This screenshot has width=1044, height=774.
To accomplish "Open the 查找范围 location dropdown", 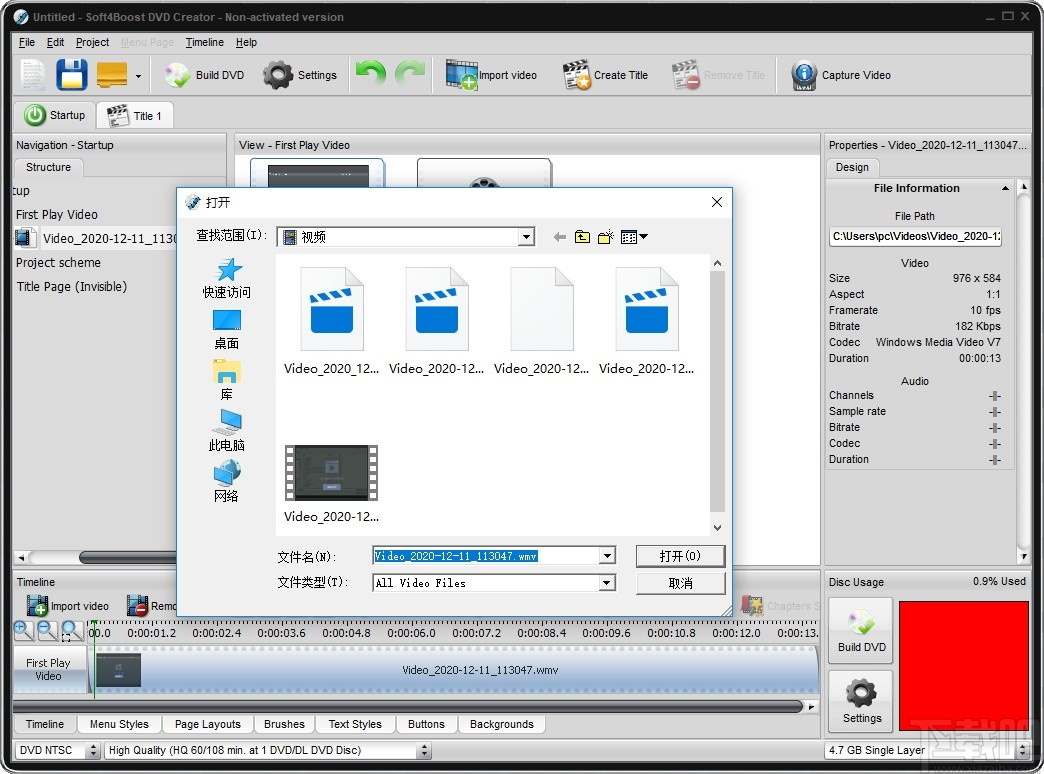I will coord(526,236).
